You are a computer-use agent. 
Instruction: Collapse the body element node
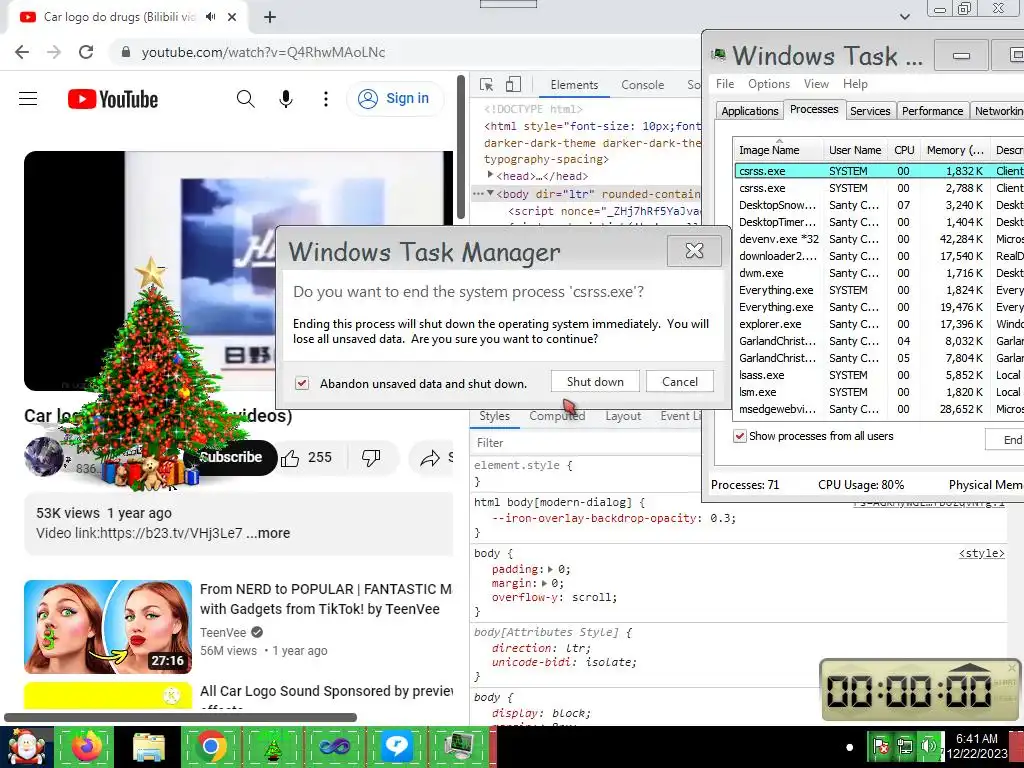490,193
